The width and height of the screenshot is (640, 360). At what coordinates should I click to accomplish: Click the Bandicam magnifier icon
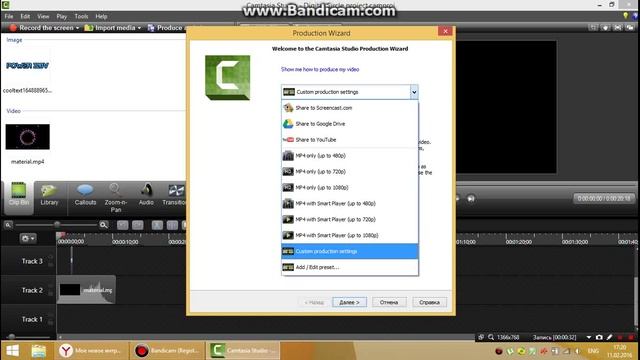click(491, 337)
